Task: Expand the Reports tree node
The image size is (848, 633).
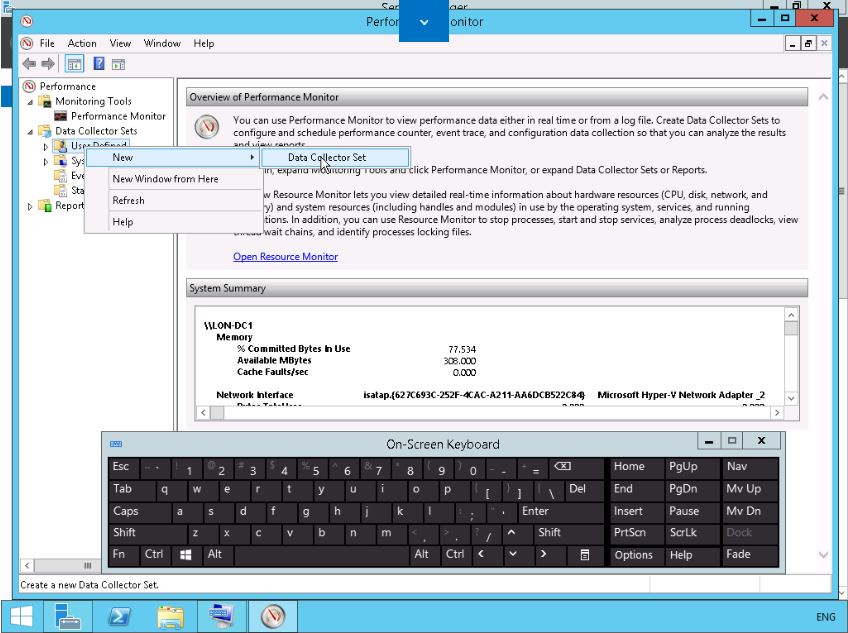Action: pos(30,206)
